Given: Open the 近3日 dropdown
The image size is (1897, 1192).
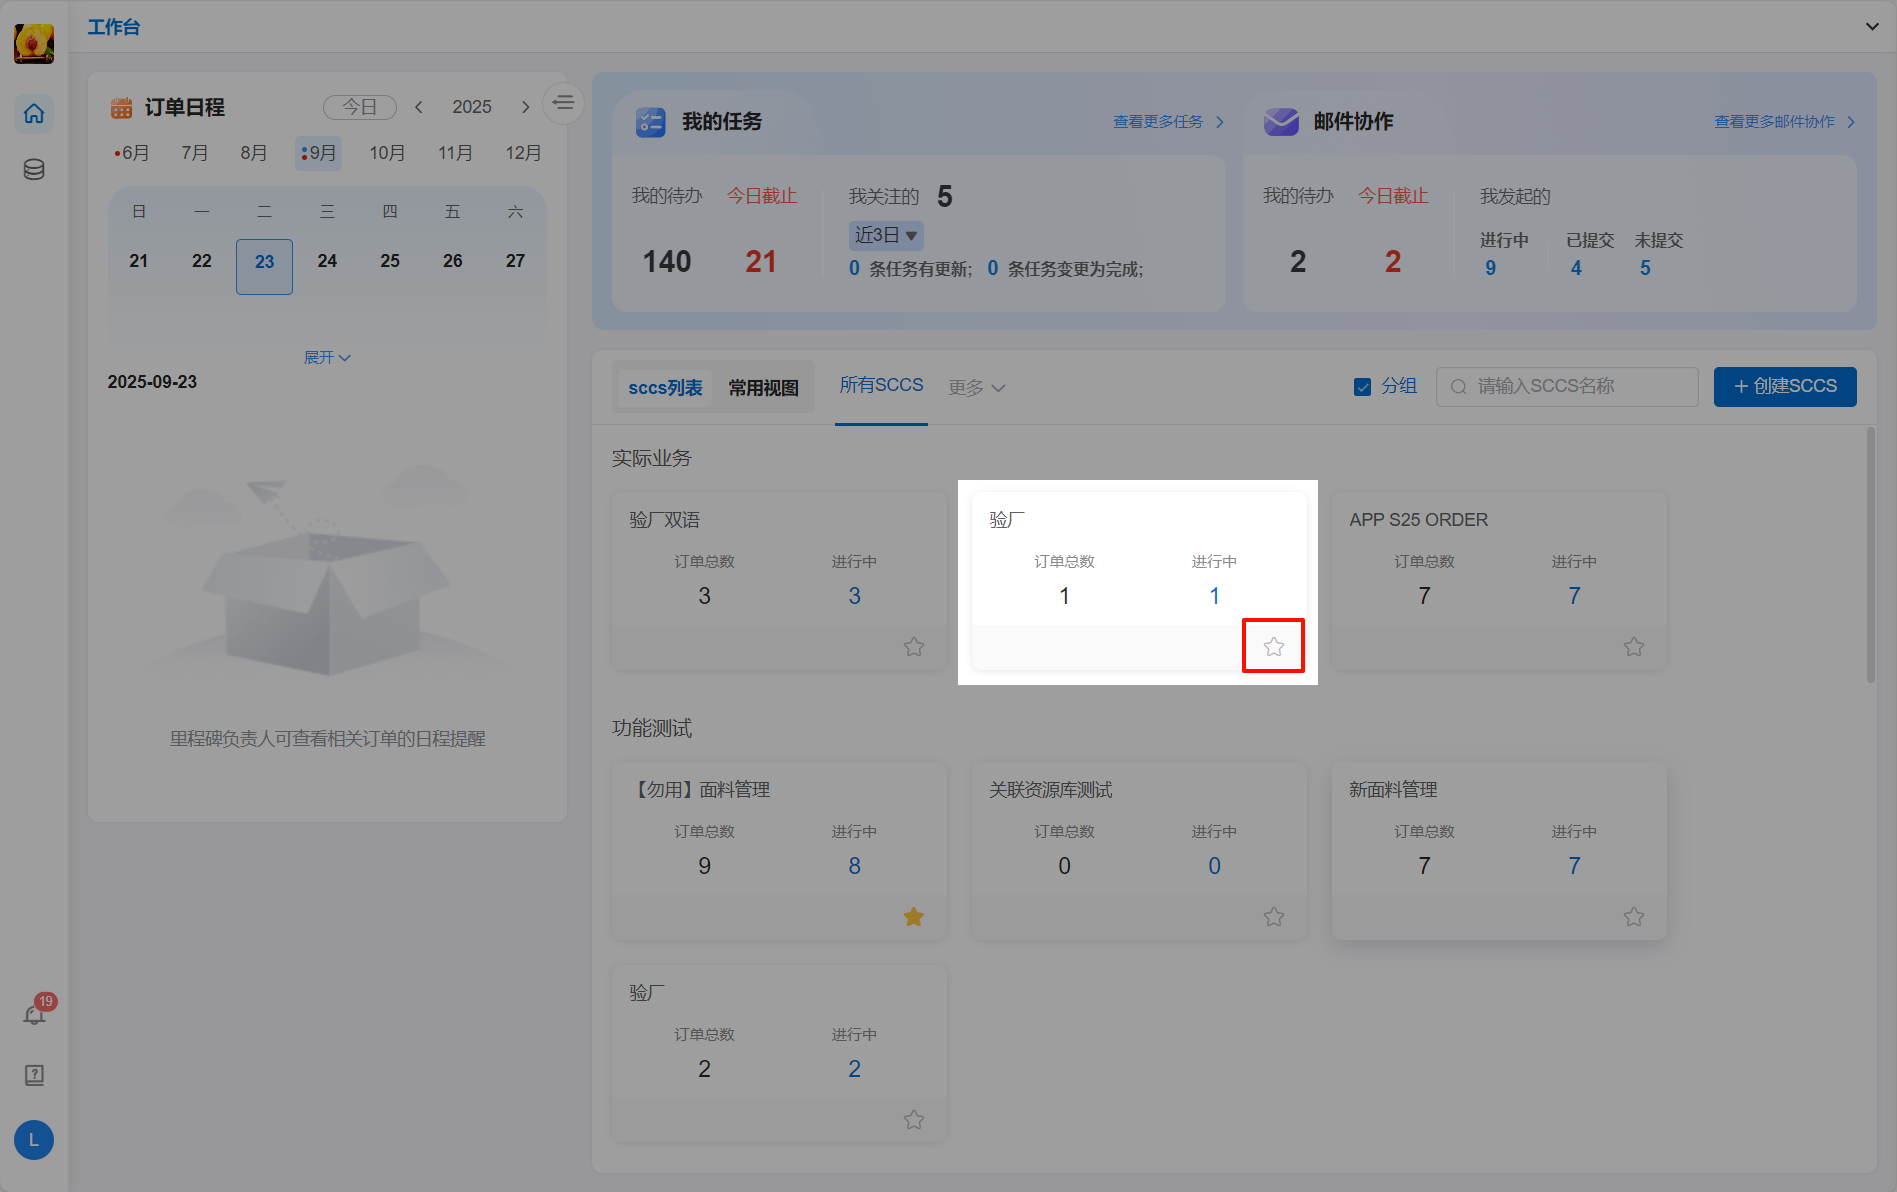Looking at the screenshot, I should point(886,236).
